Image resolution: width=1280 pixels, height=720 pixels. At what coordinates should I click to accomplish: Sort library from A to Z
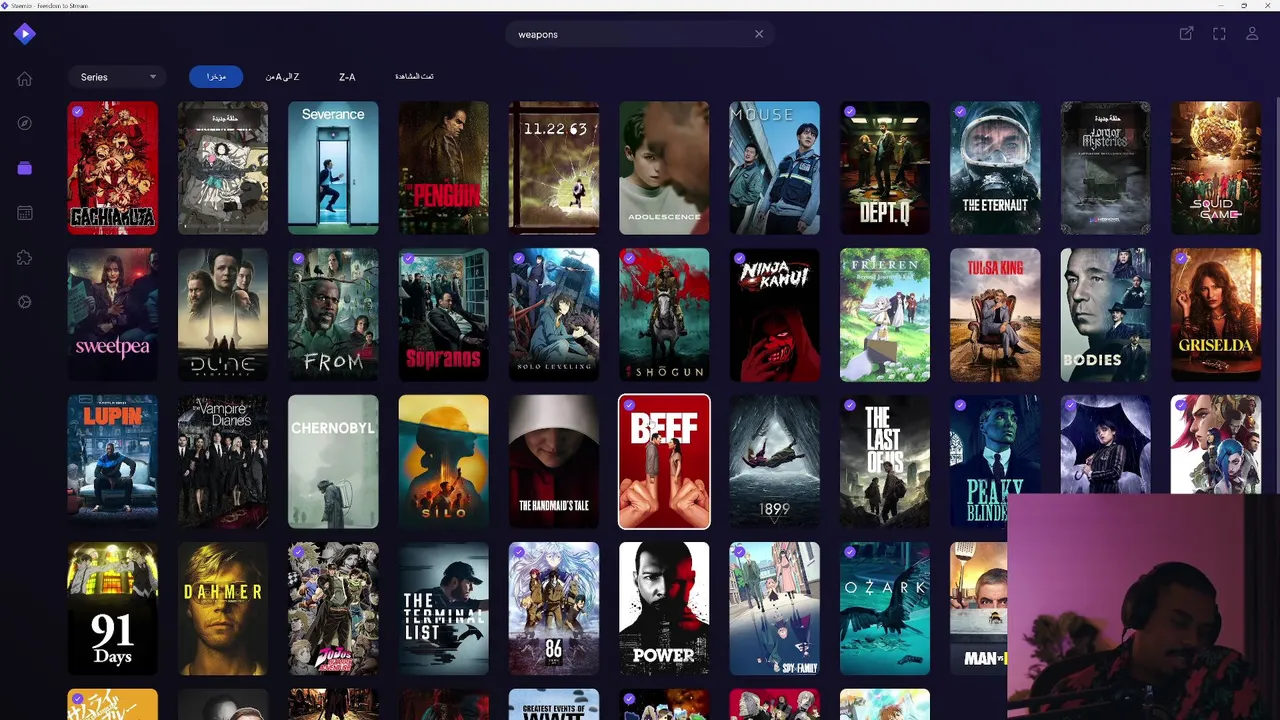282,77
